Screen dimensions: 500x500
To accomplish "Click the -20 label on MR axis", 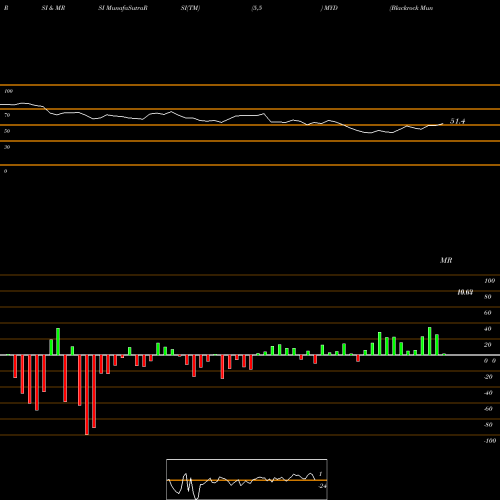I will pos(488,377).
